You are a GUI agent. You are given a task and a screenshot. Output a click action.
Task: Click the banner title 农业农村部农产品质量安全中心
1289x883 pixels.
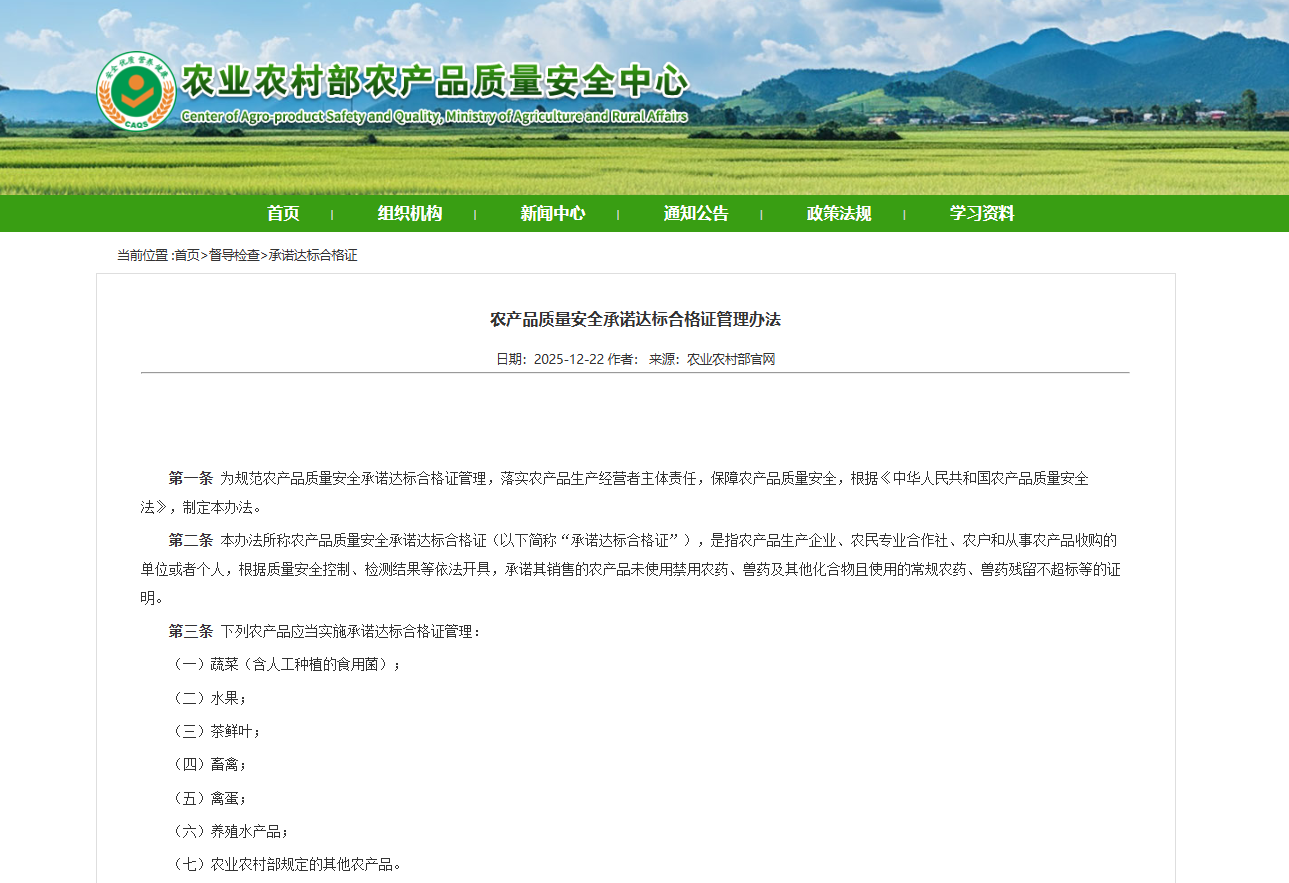[434, 83]
